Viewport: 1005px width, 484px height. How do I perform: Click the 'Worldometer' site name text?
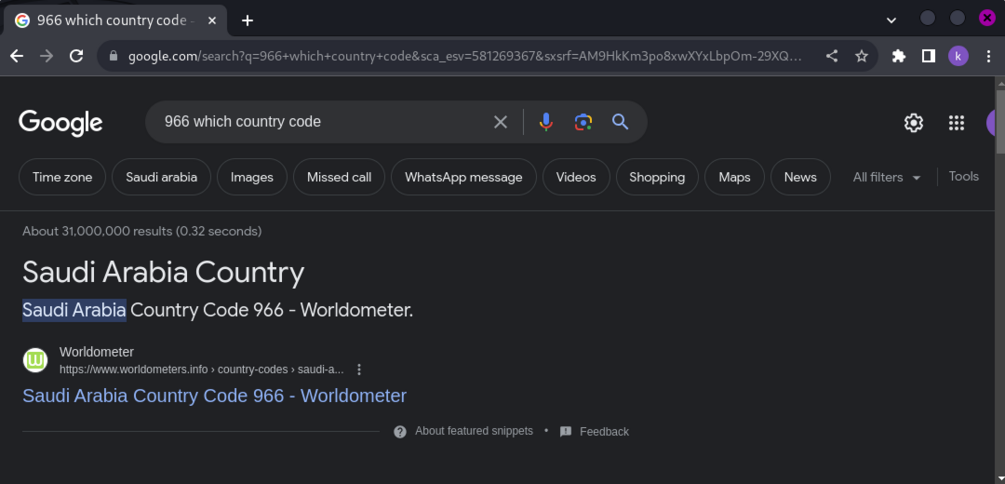(x=96, y=352)
